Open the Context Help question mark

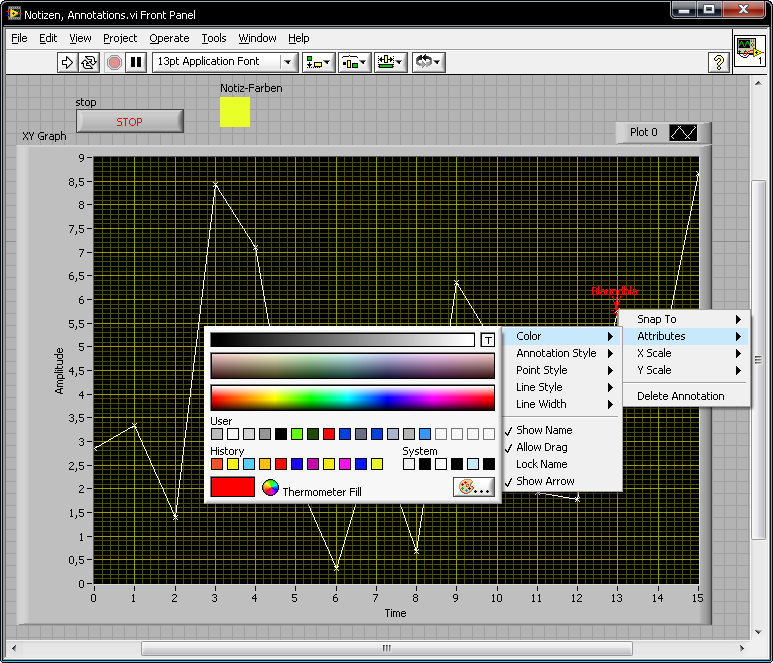(x=718, y=62)
